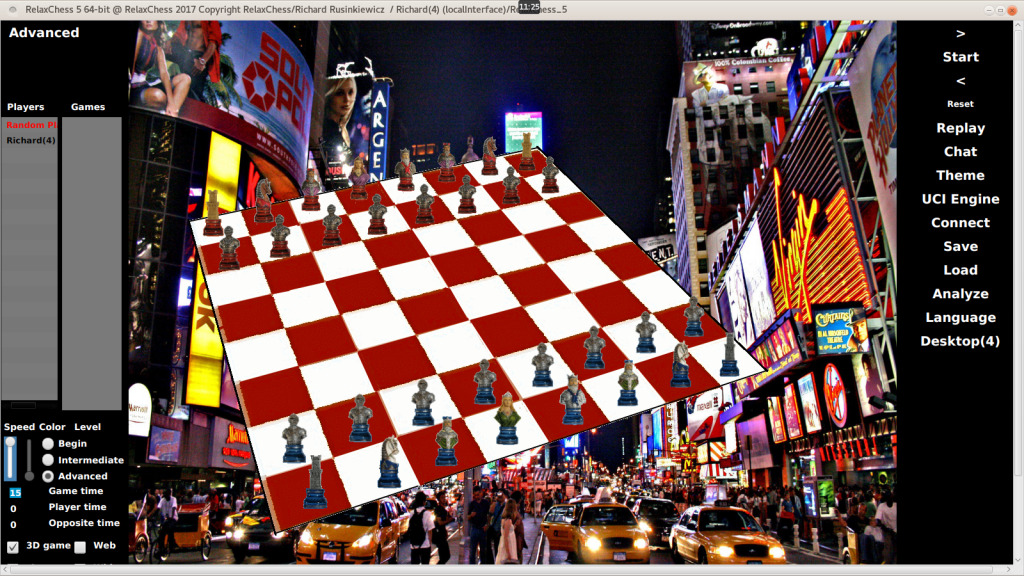Select the red rook at the board's far corner
The width and height of the screenshot is (1024, 576).
(x=526, y=152)
